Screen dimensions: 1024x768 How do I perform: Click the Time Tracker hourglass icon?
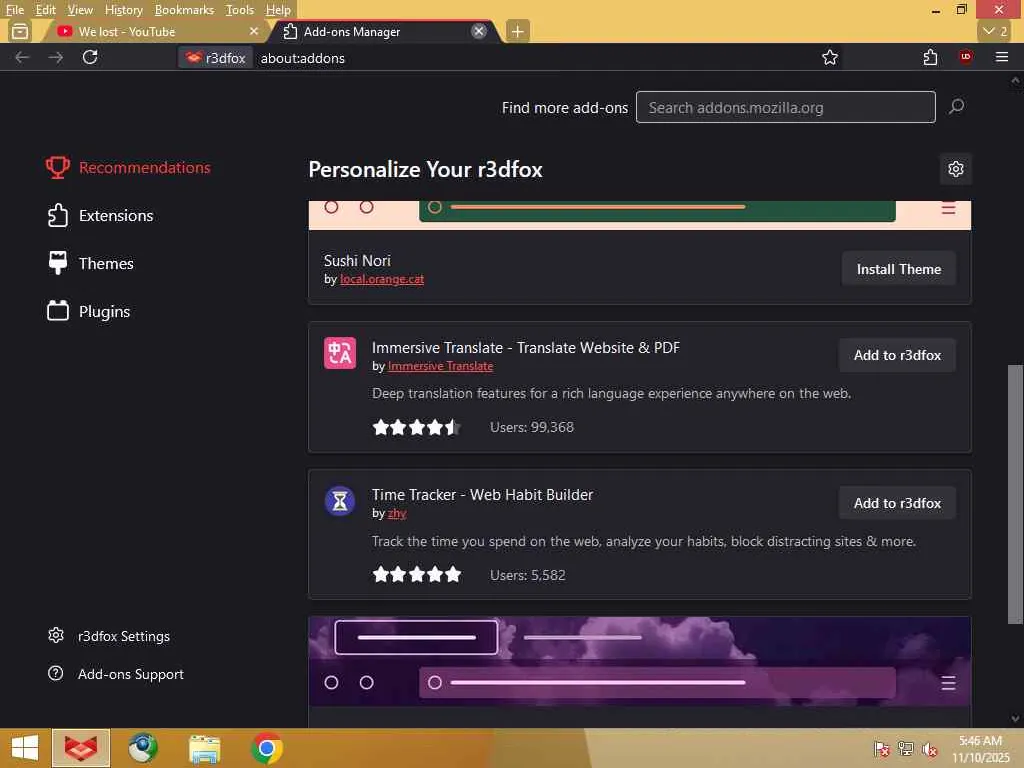coord(340,501)
